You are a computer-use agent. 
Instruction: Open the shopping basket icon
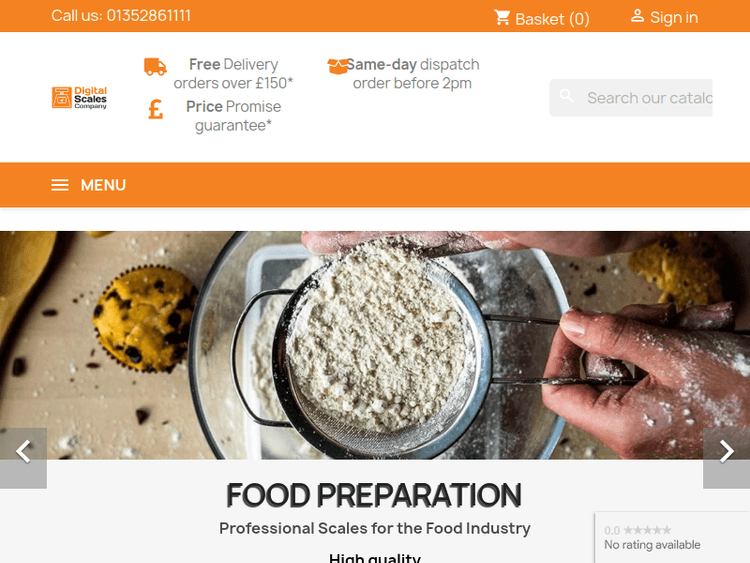coord(502,17)
